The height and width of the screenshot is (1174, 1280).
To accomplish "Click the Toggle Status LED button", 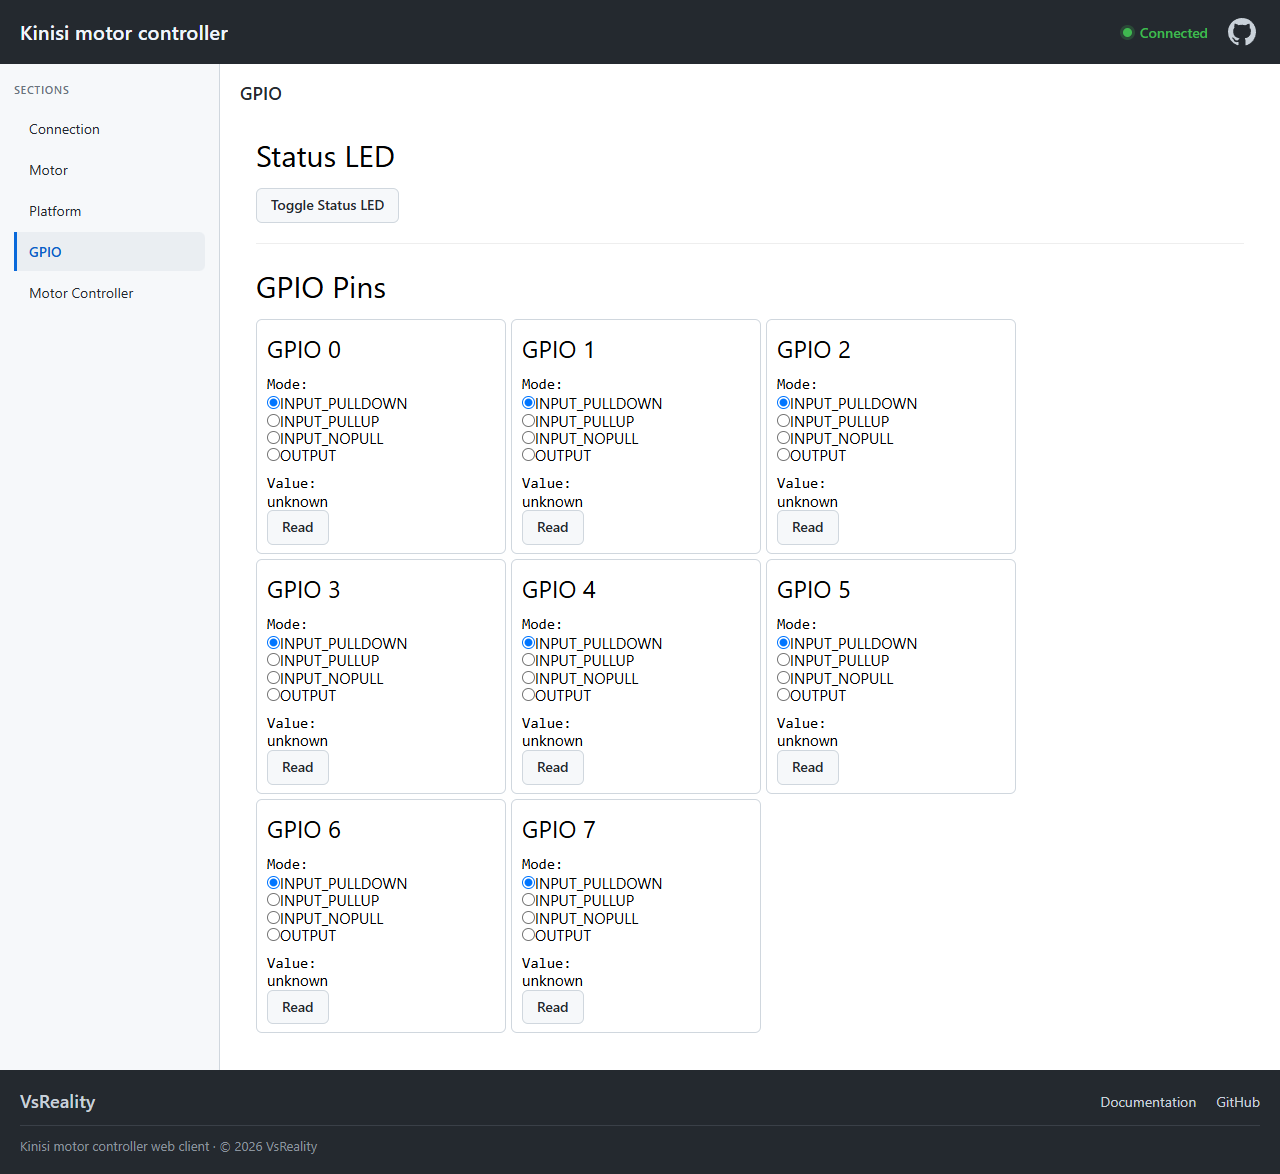I will coord(327,205).
